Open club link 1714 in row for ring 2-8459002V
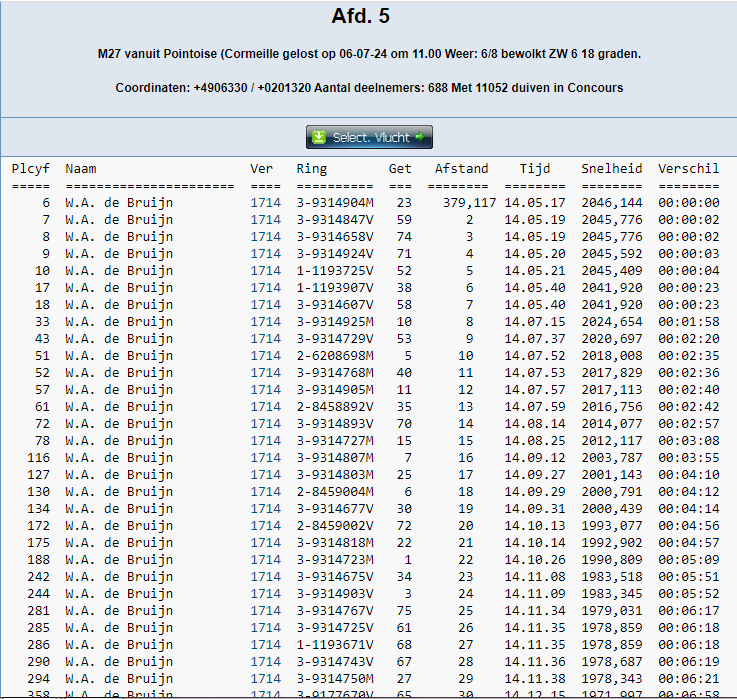737x699 pixels. (x=266, y=526)
